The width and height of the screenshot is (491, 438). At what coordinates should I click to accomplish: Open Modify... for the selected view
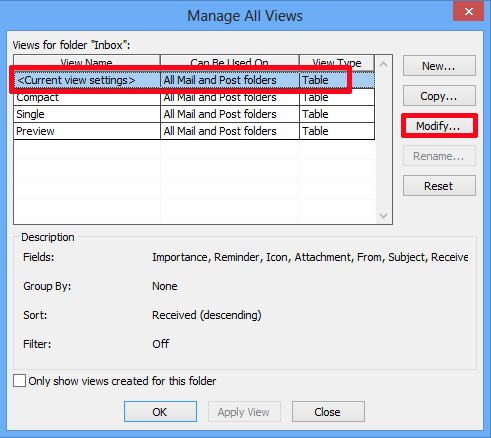tap(439, 126)
